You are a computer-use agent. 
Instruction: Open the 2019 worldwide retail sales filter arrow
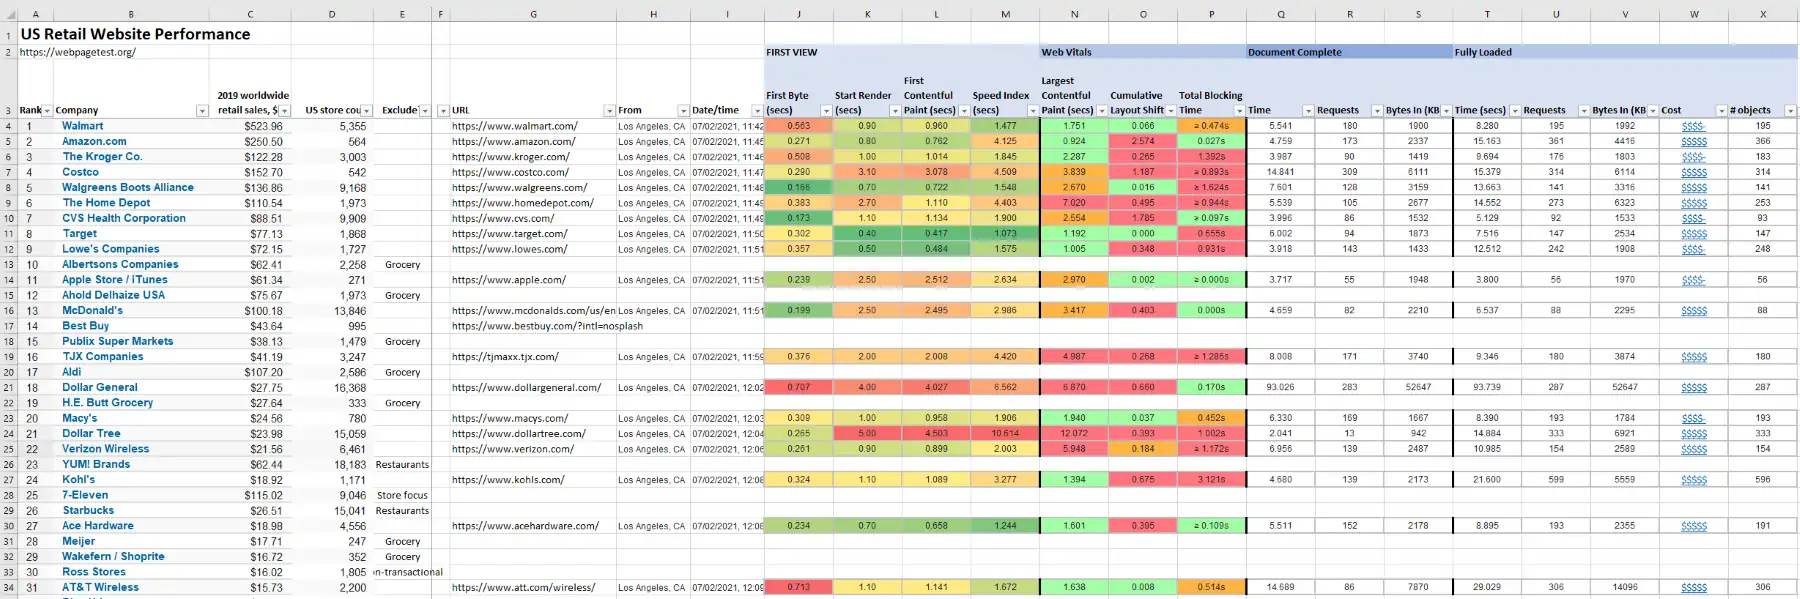(x=285, y=111)
